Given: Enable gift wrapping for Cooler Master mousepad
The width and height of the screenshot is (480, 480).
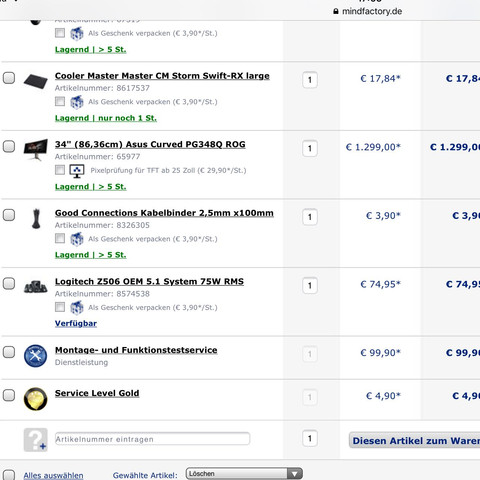Looking at the screenshot, I should point(60,101).
